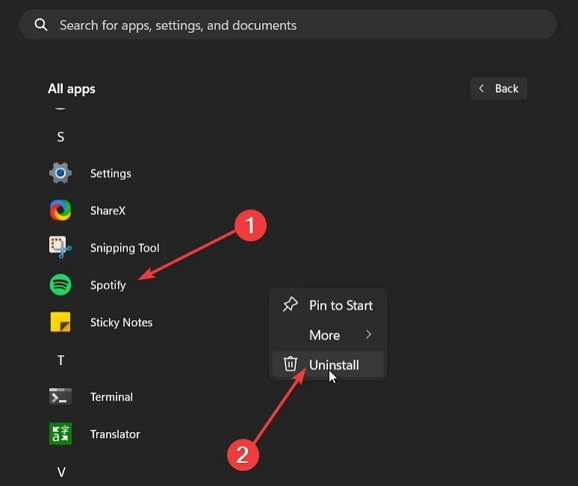578x486 pixels.
Task: Click the Spotify app label
Action: 108,285
